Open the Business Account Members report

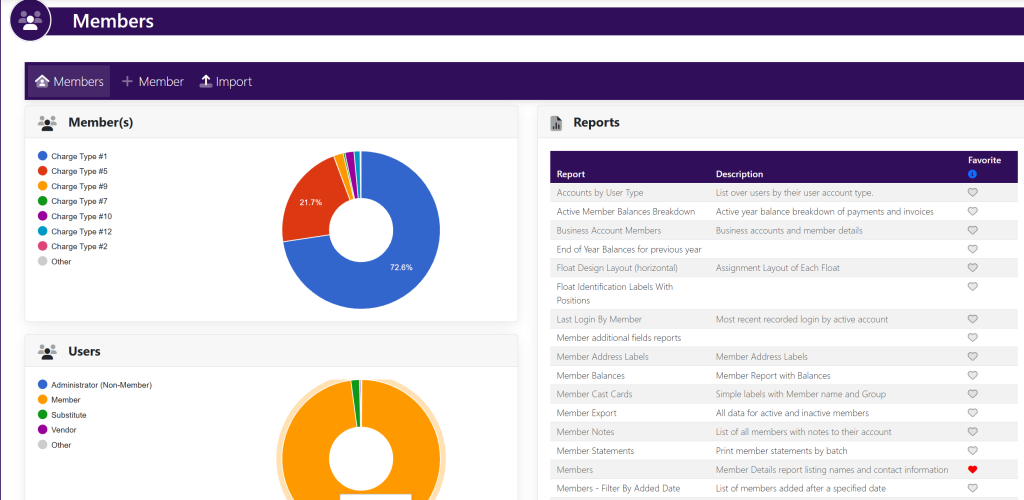click(608, 231)
